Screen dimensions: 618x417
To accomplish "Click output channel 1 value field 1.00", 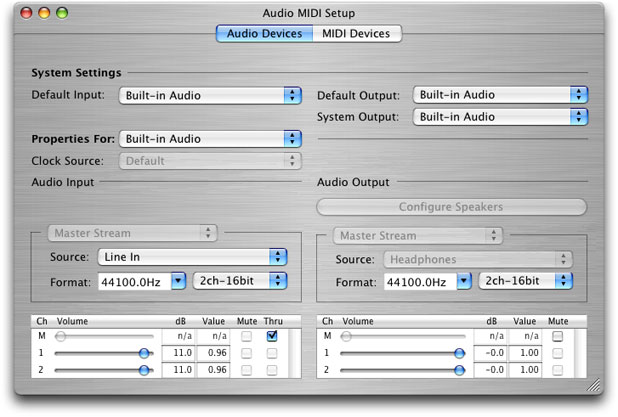I will (525, 353).
